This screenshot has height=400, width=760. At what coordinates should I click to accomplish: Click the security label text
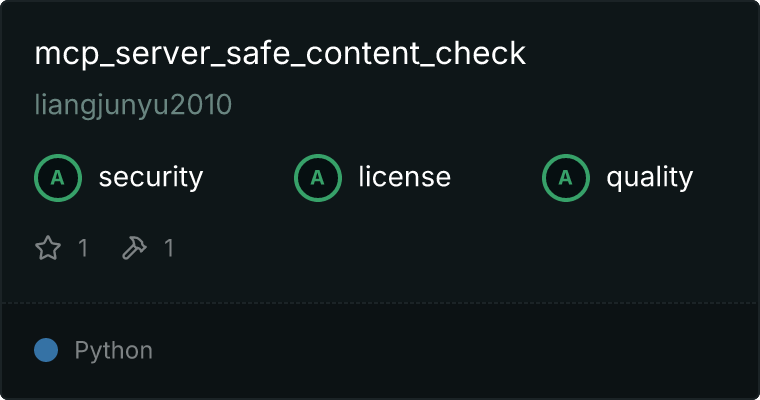(x=151, y=178)
